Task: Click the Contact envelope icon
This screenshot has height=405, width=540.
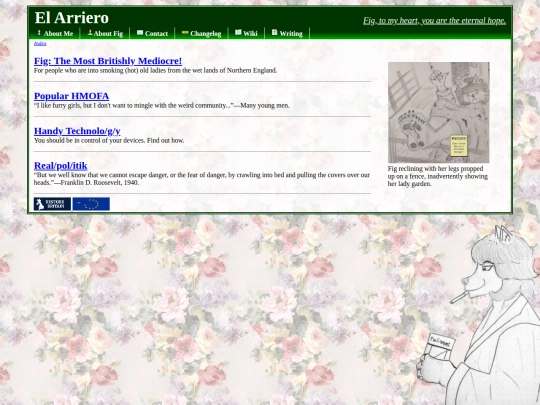Action: point(140,32)
